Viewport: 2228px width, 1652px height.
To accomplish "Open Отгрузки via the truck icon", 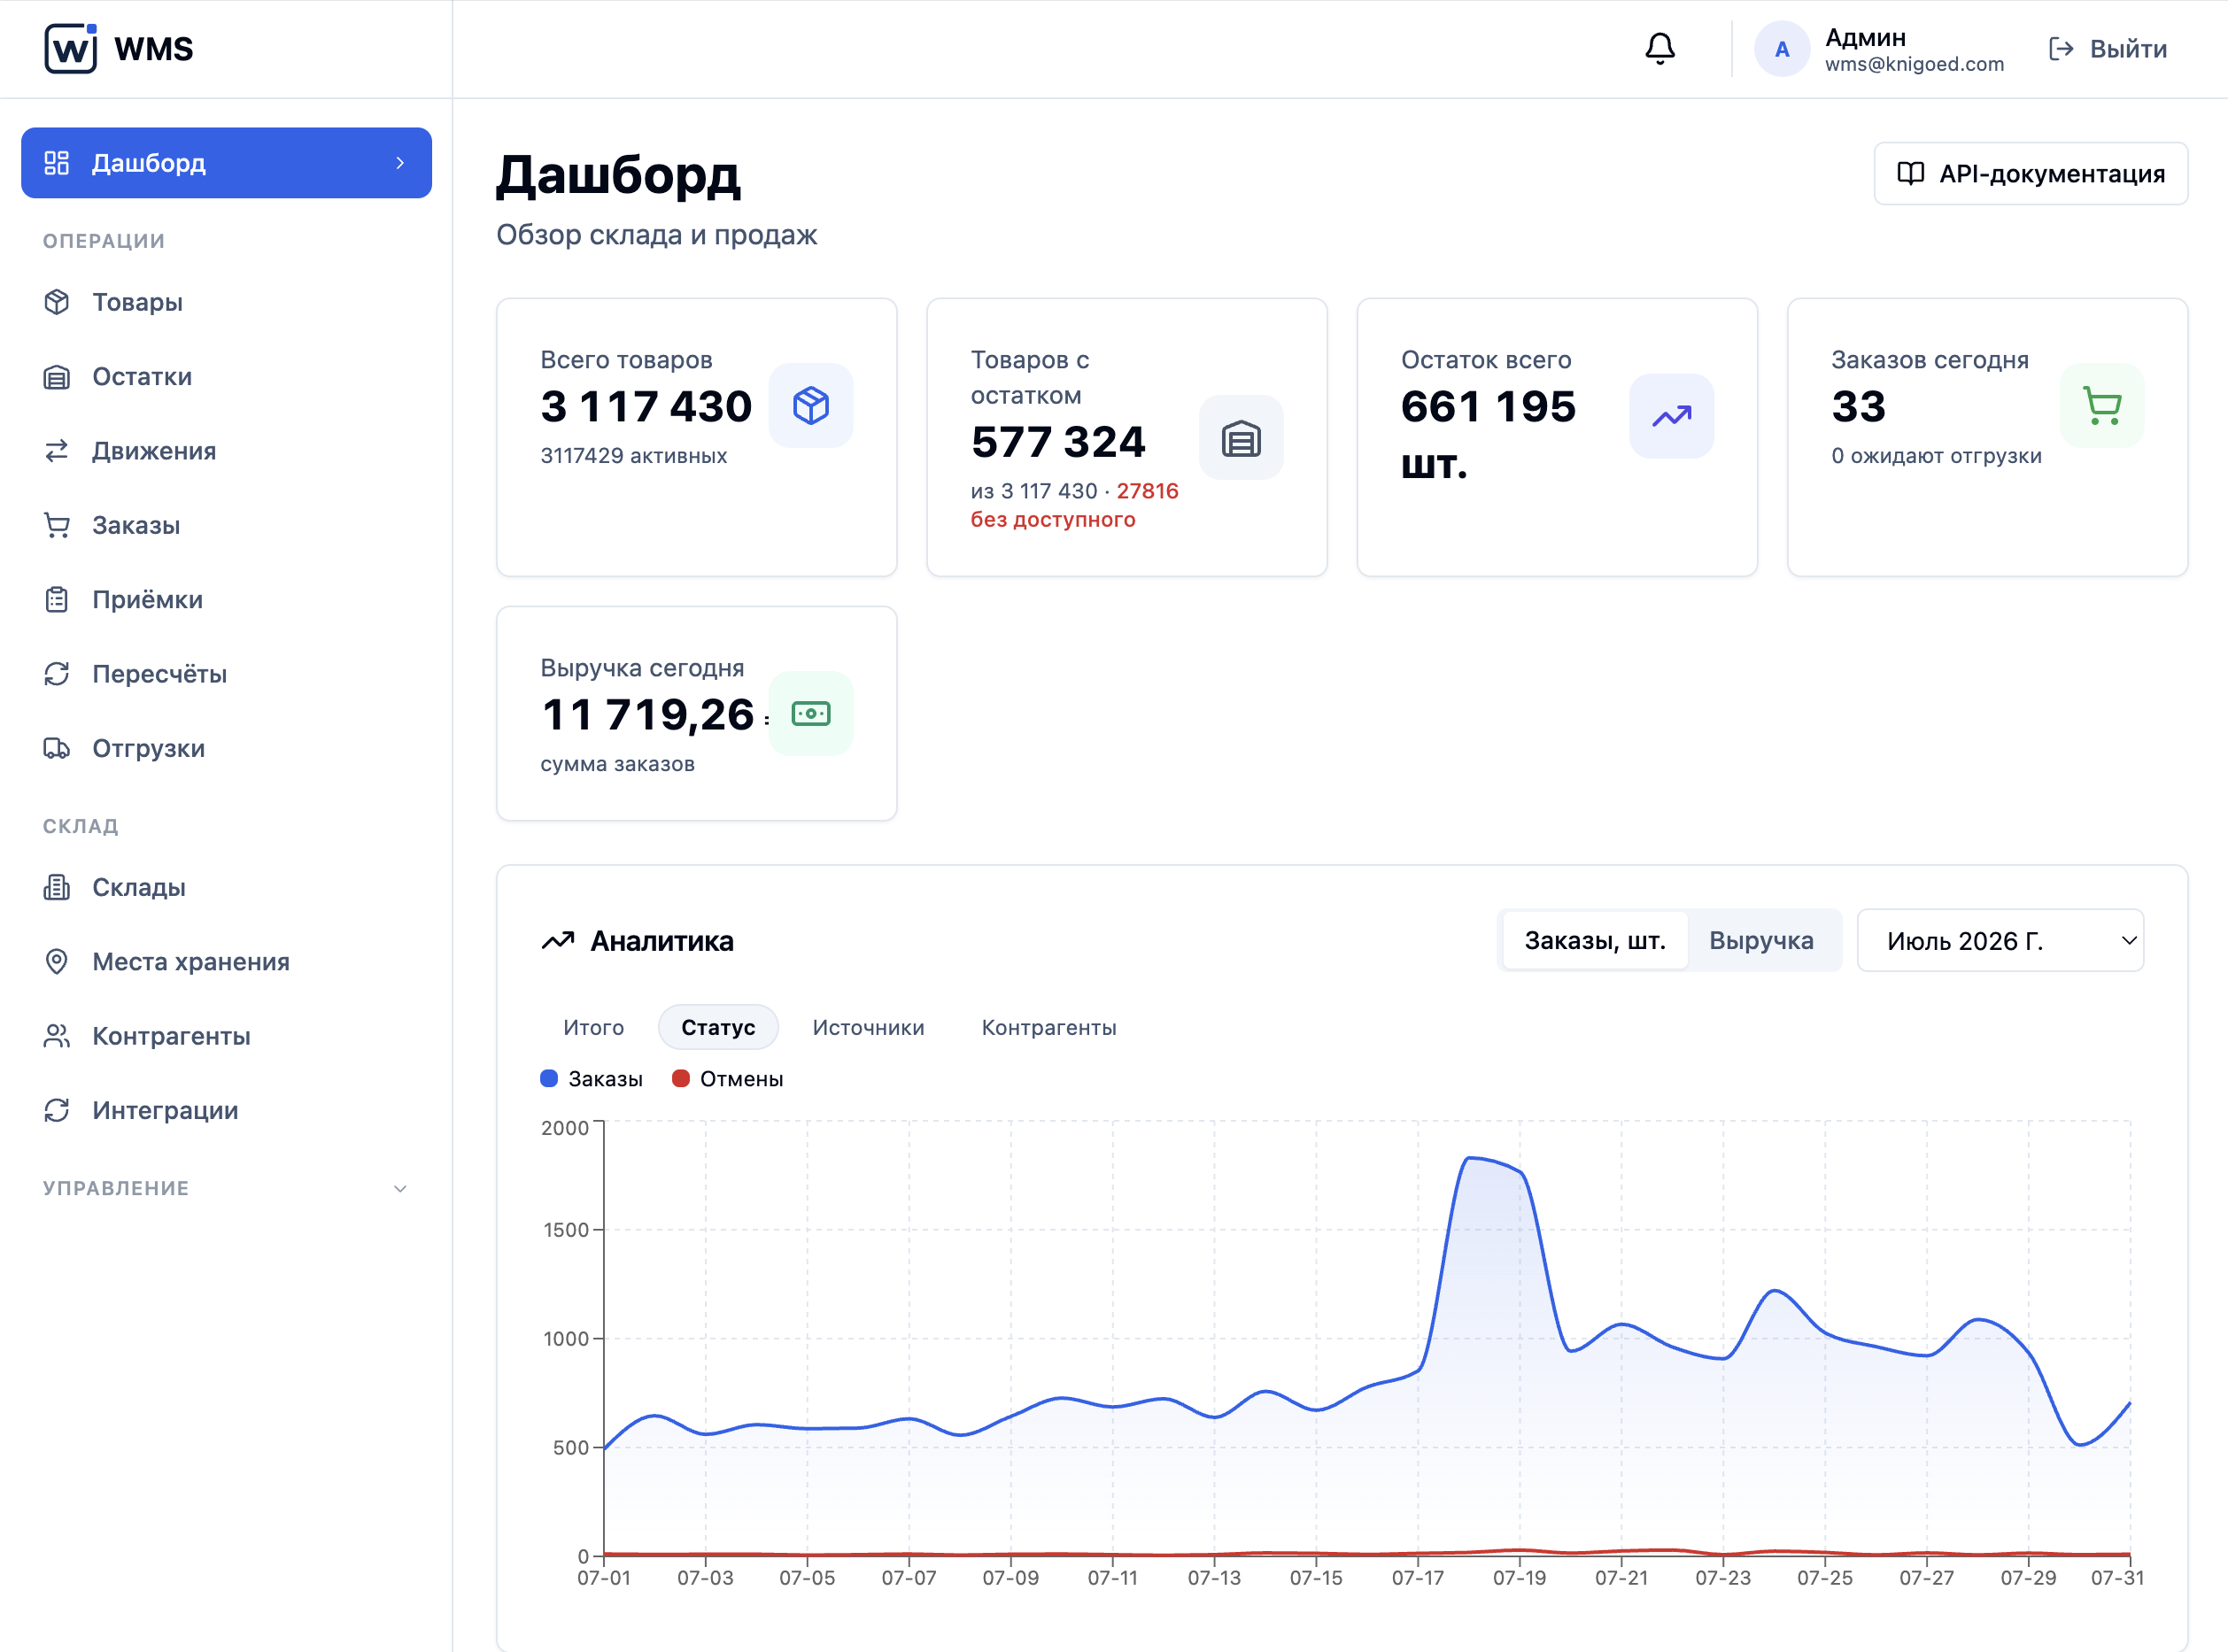I will 57,748.
